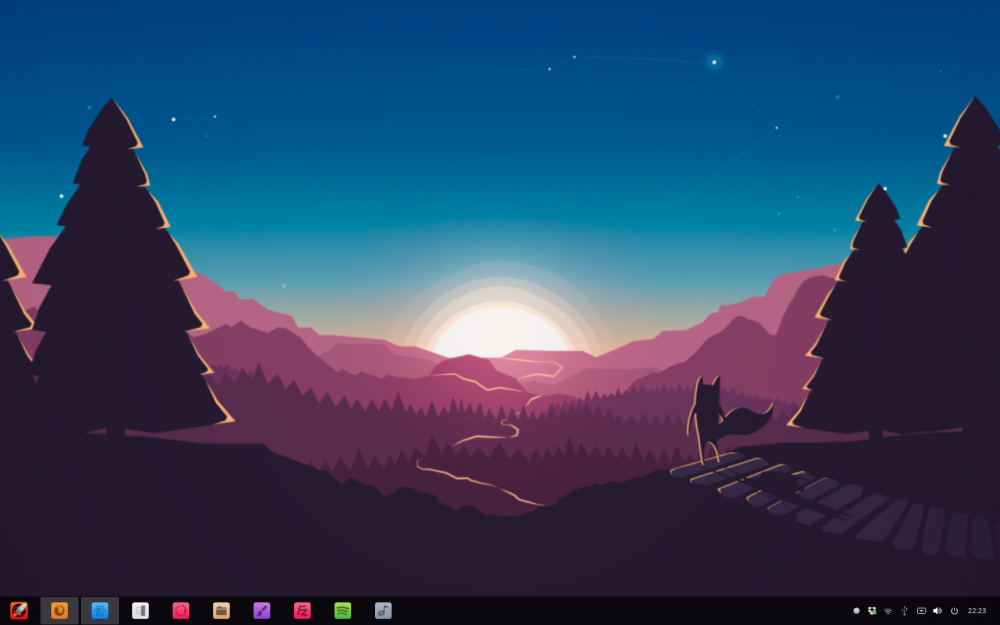Open the 22:23 clock in tray

click(977, 611)
